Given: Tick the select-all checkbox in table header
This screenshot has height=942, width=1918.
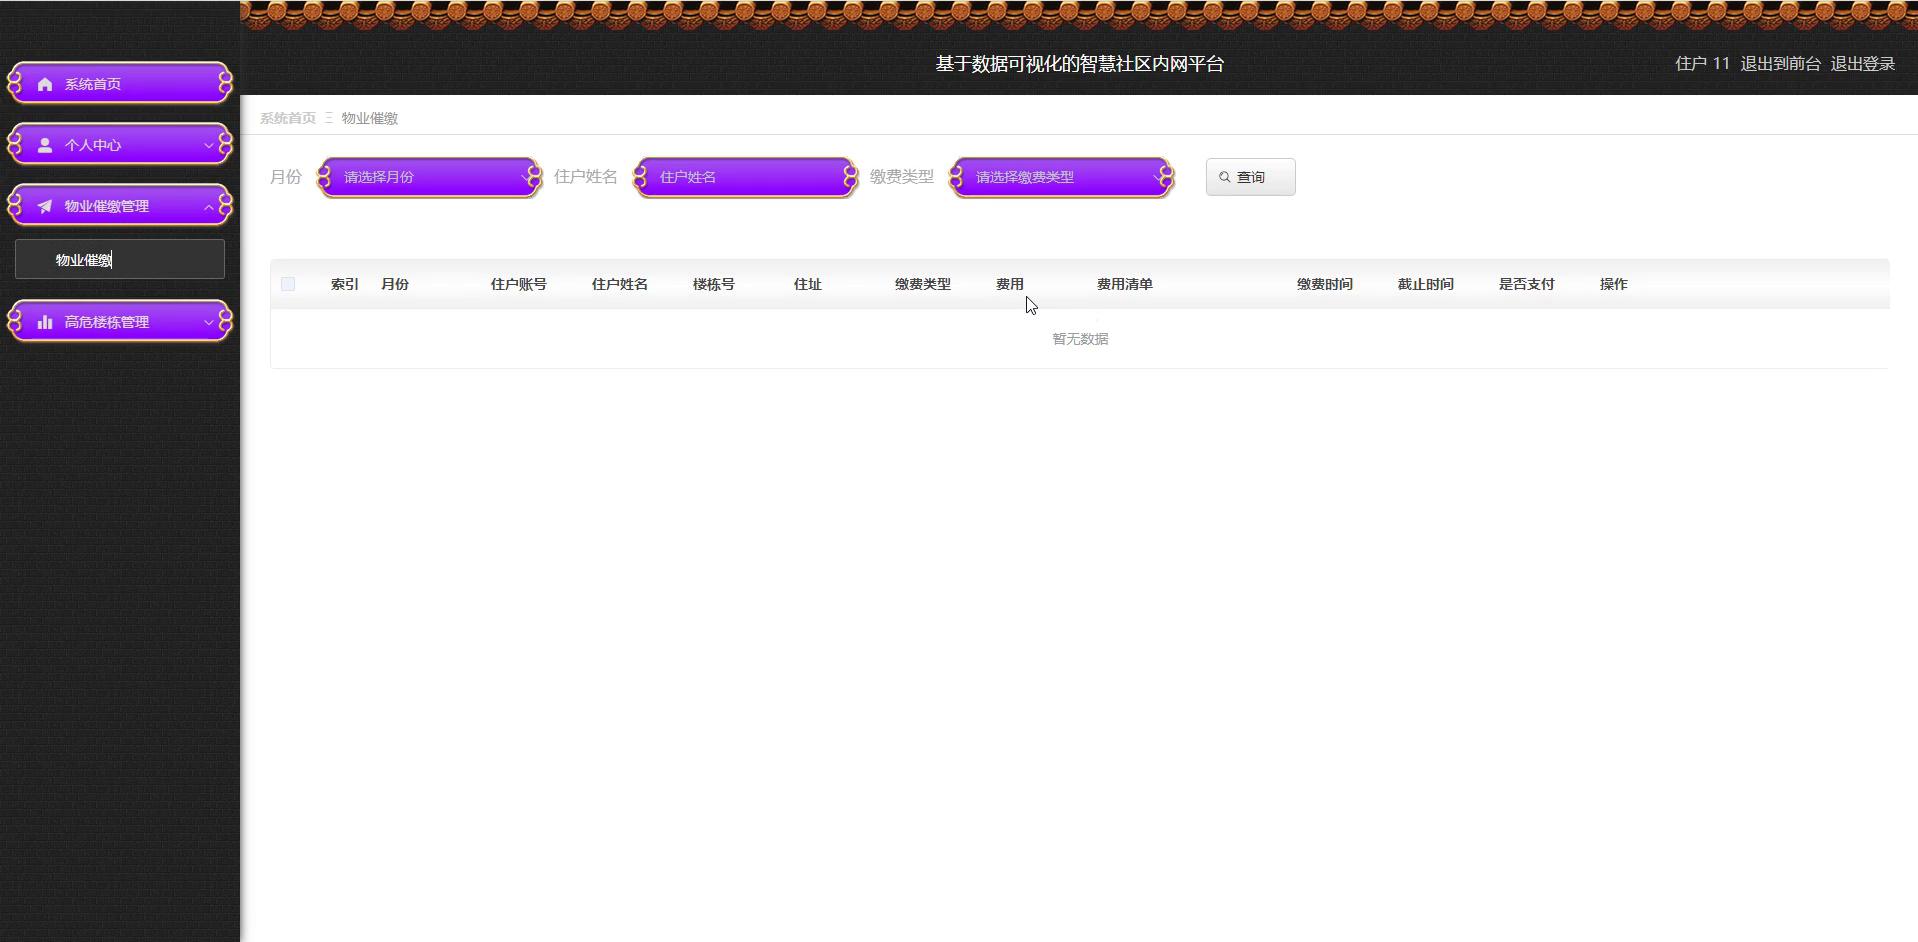Looking at the screenshot, I should 288,284.
